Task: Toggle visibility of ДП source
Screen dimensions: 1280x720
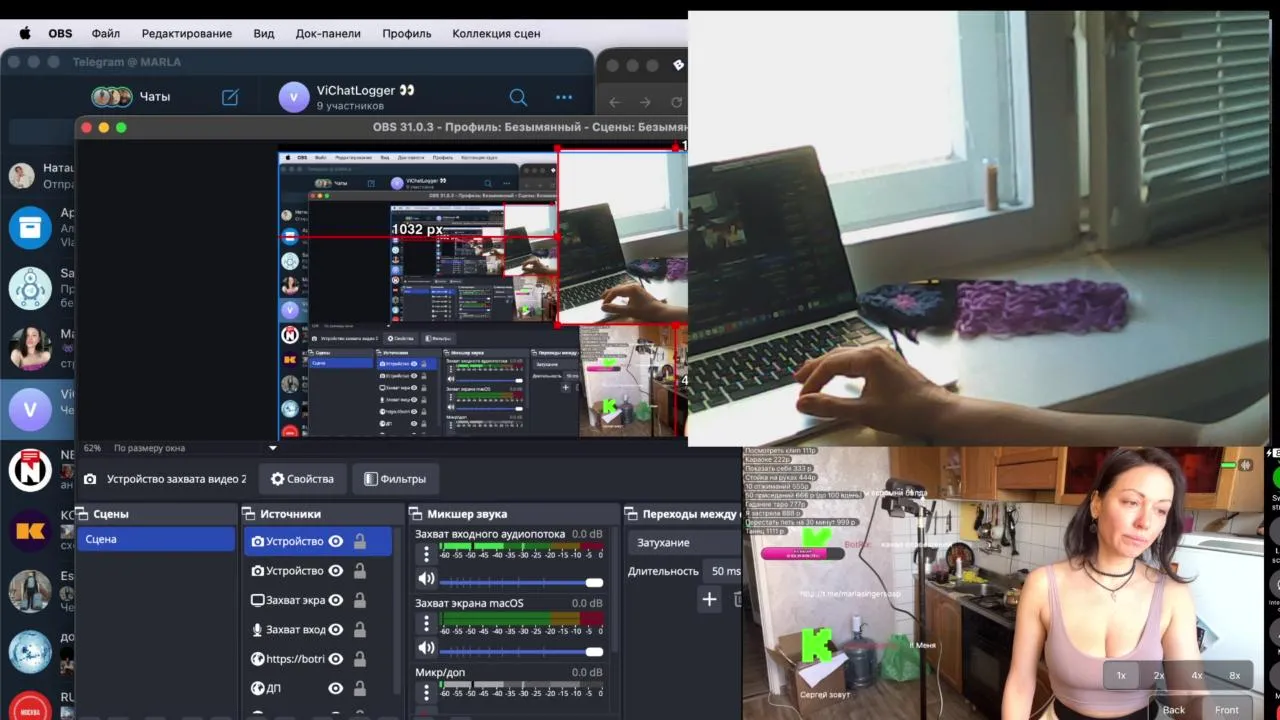Action: [336, 688]
